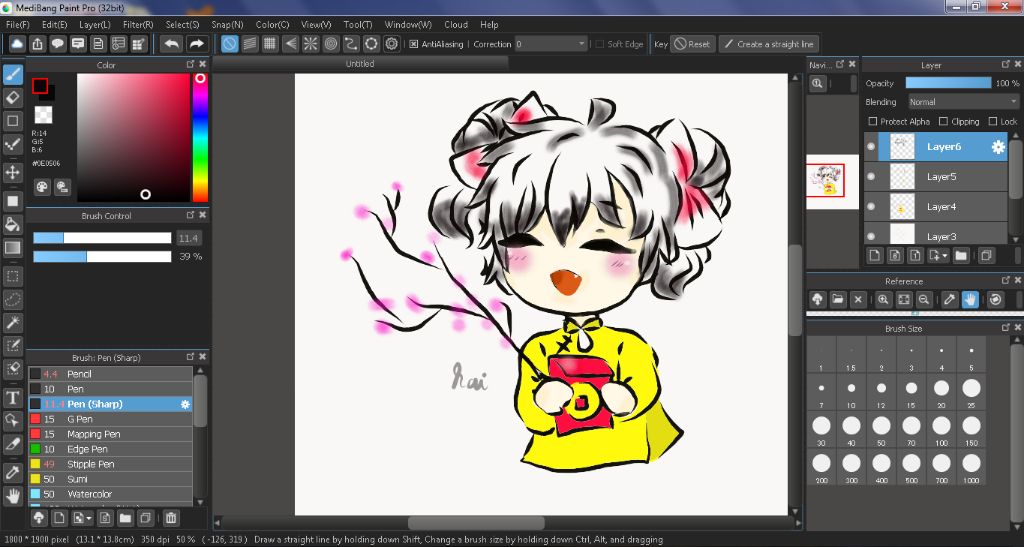1024x547 pixels.
Task: Open image folder in Reference panel
Action: pos(838,300)
